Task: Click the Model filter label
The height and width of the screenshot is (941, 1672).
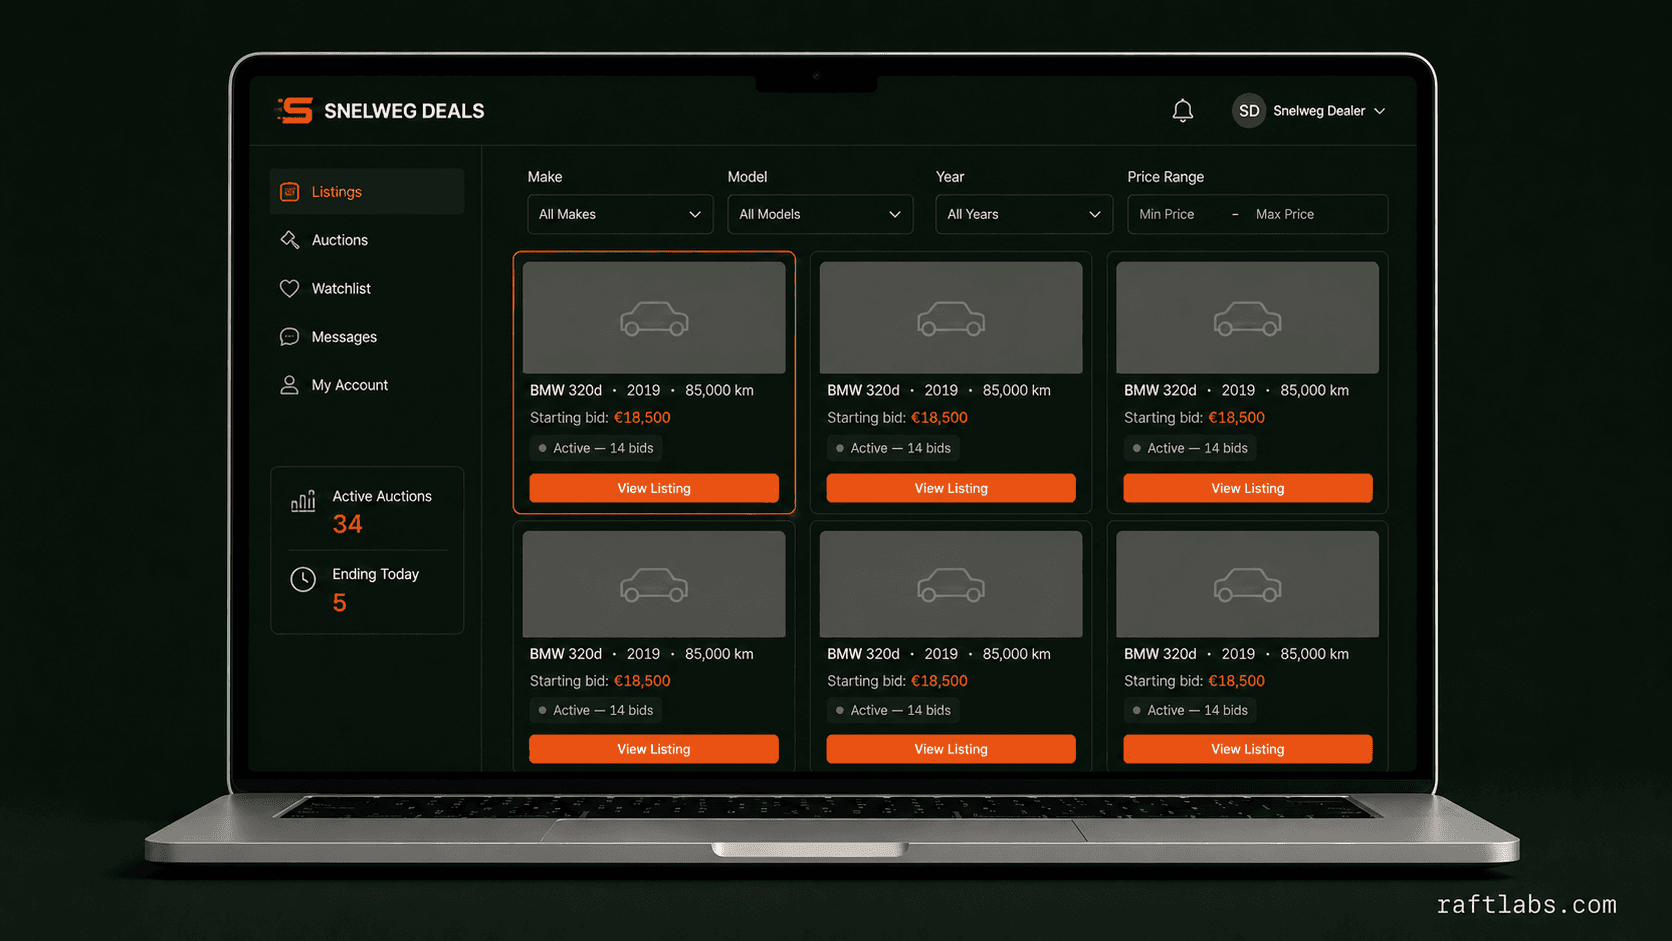Action: [747, 177]
